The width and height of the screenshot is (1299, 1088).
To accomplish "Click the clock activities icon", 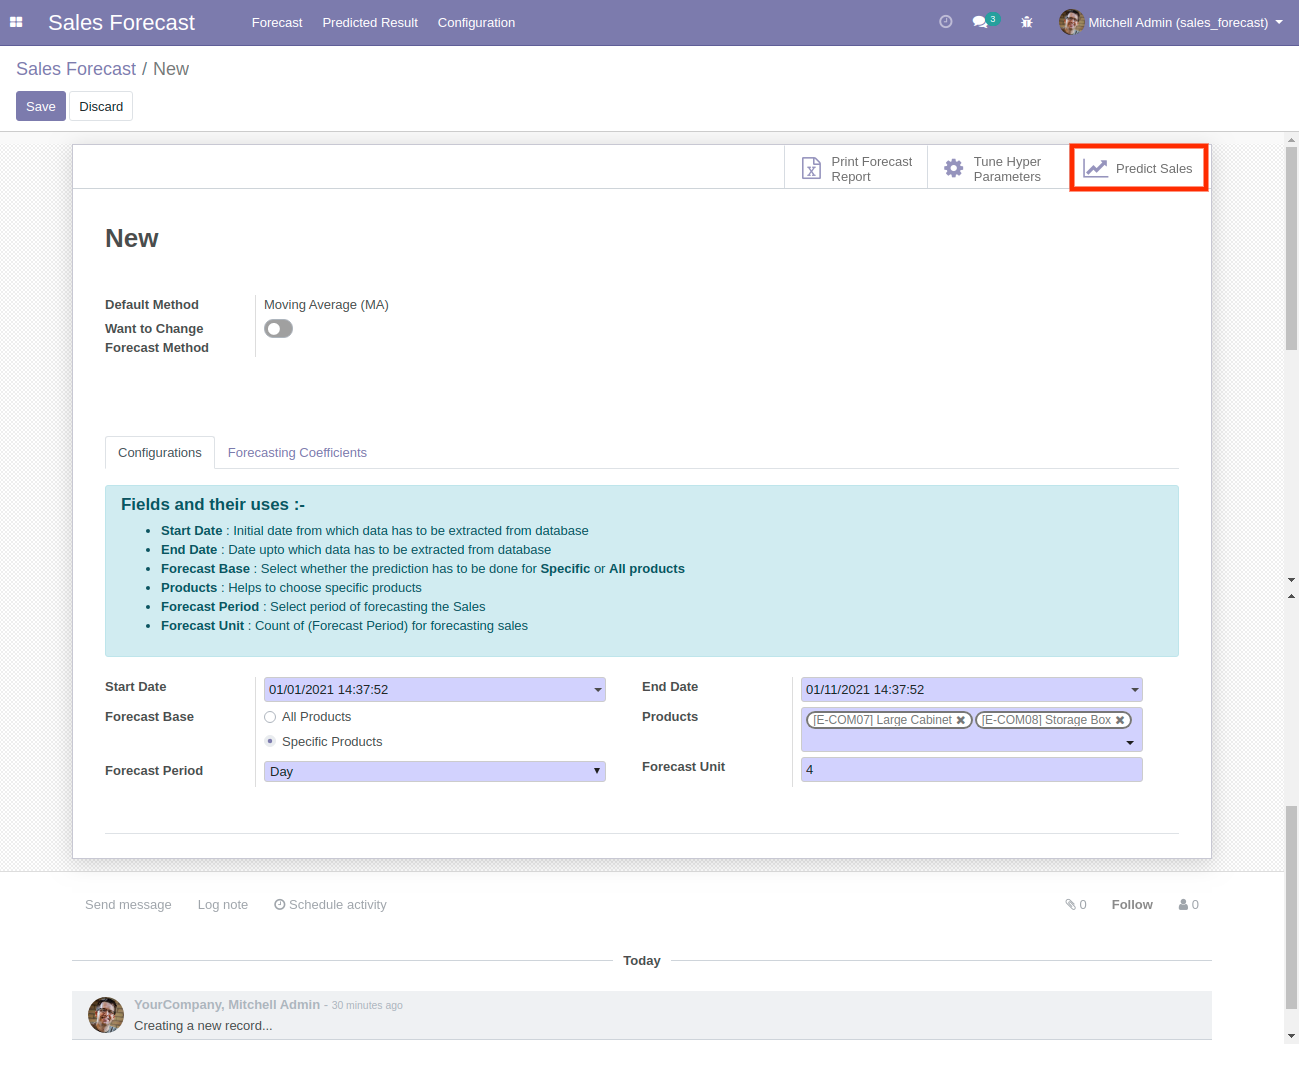I will [x=945, y=22].
